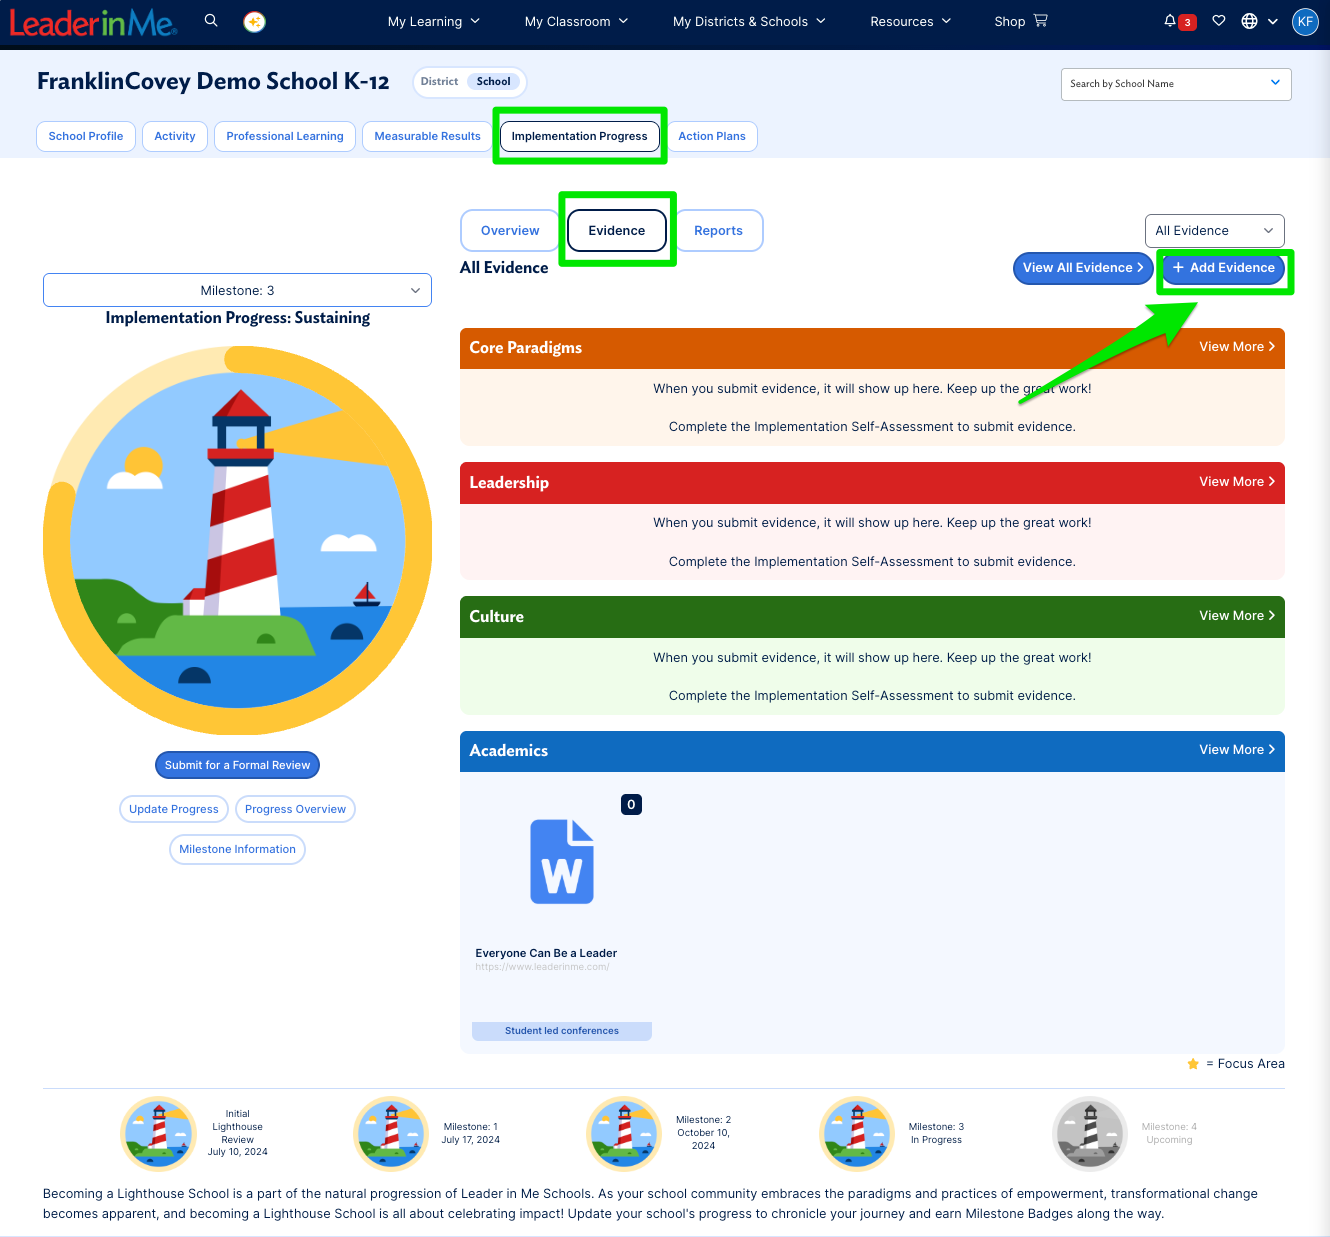Open the language chevron dropdown
Viewport: 1330px width, 1237px height.
click(1272, 21)
